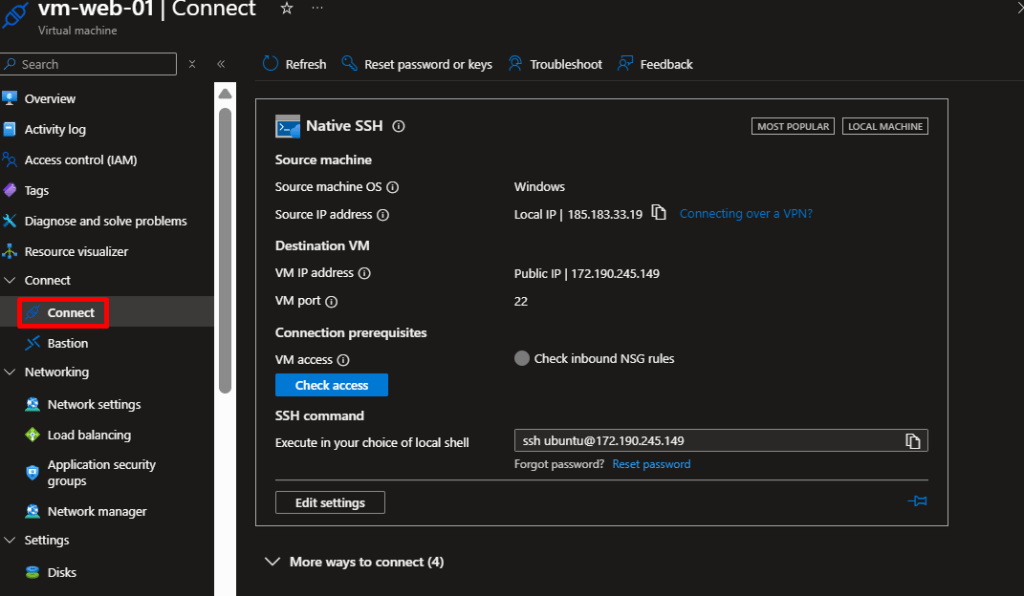Copy the source IP address
The image size is (1024, 596).
658,213
